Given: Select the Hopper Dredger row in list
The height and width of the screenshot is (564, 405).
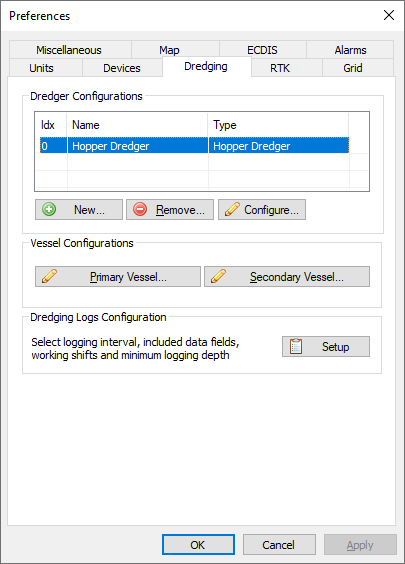Looking at the screenshot, I should 194,146.
